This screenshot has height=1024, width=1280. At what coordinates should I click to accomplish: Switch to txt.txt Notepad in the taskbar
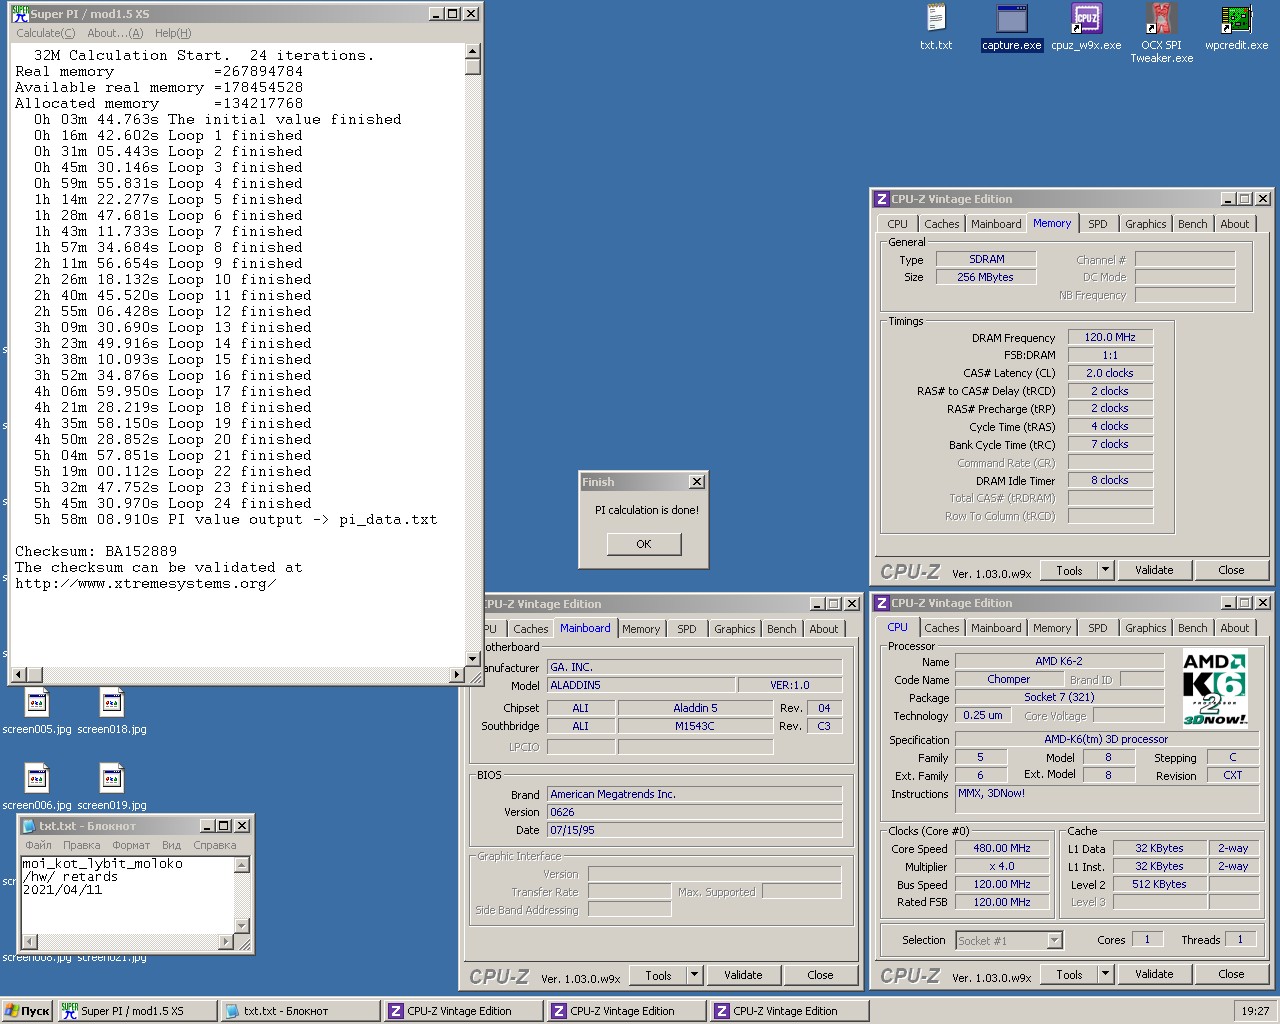tap(299, 1011)
